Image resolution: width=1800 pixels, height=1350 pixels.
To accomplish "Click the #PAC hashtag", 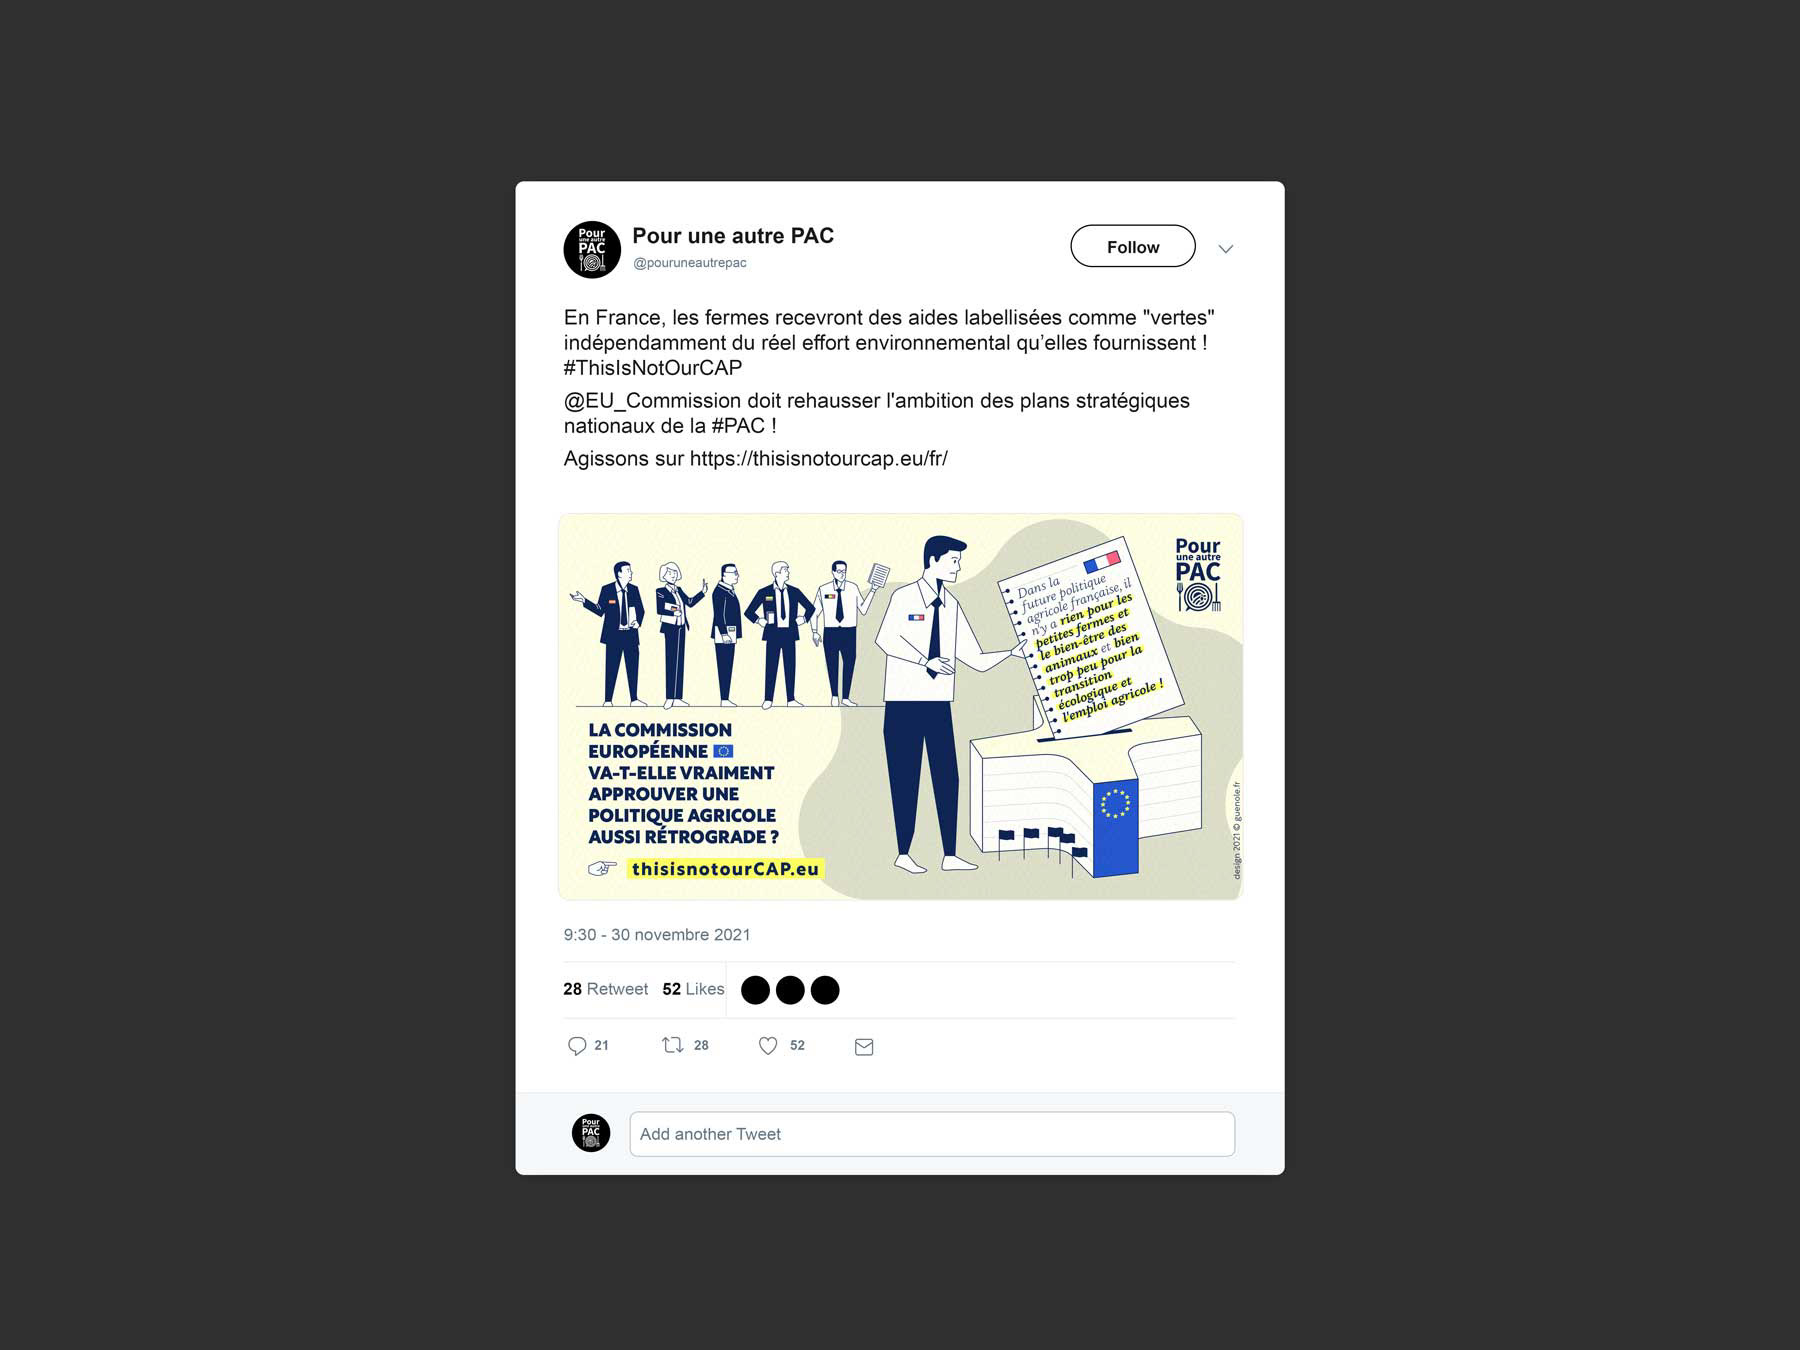I will (x=738, y=426).
